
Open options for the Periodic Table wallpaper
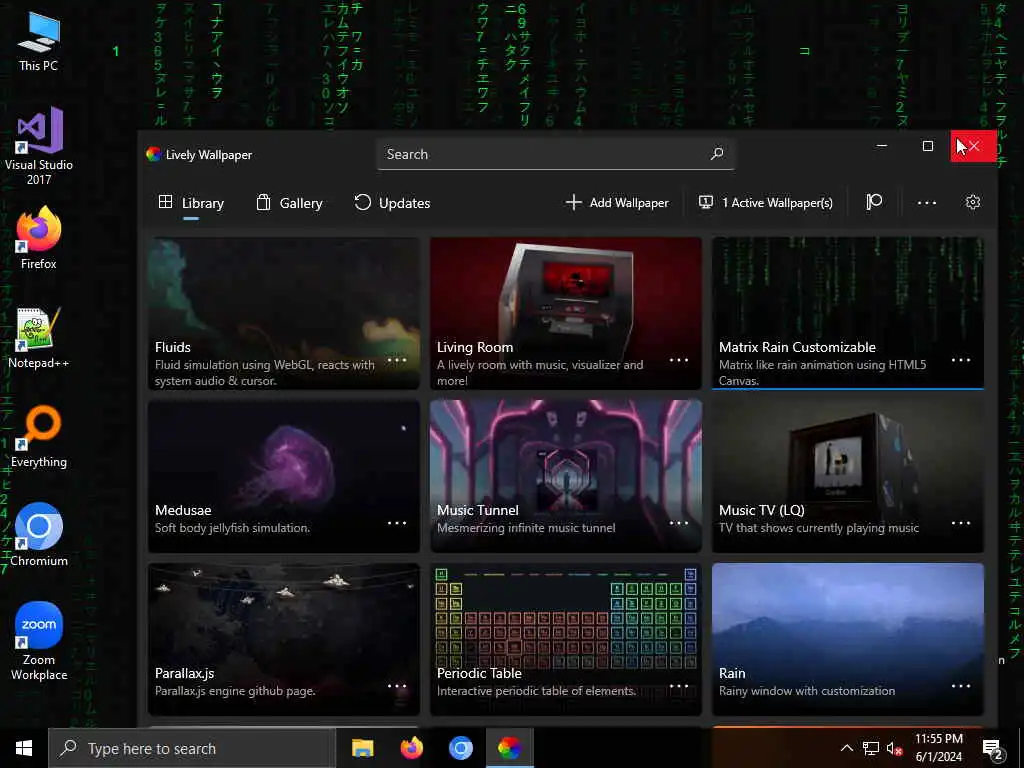click(x=679, y=686)
